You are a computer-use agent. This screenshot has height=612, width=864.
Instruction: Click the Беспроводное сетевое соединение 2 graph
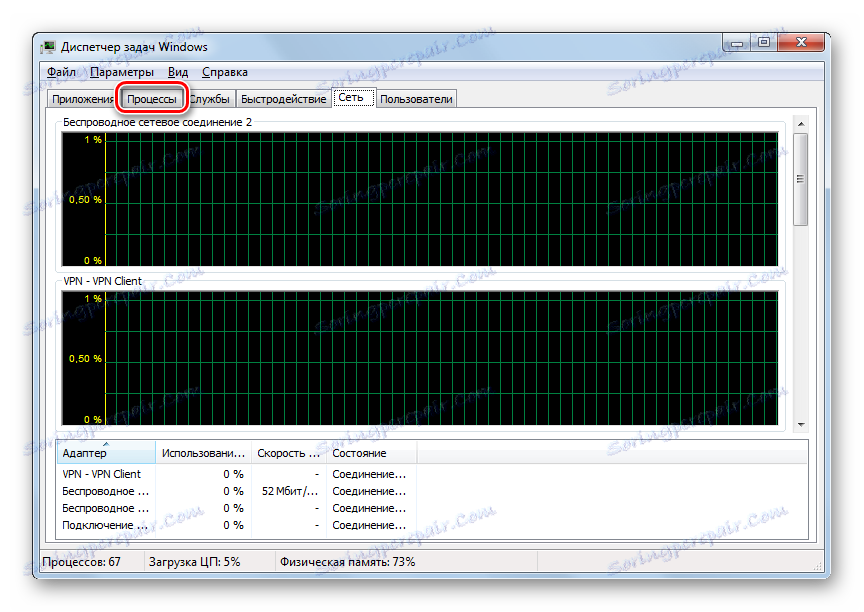tap(419, 199)
